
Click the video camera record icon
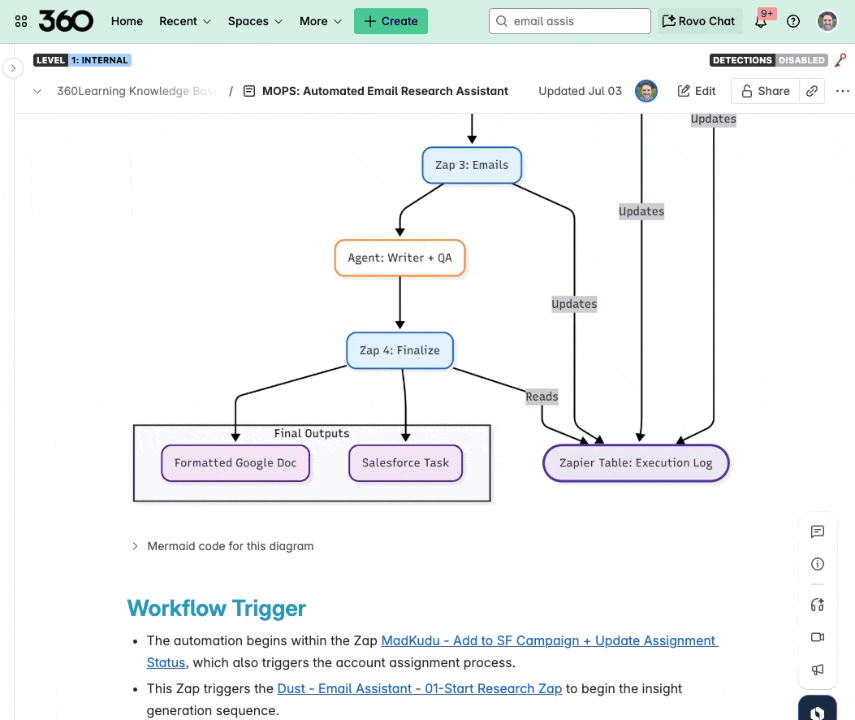pyautogui.click(x=817, y=637)
